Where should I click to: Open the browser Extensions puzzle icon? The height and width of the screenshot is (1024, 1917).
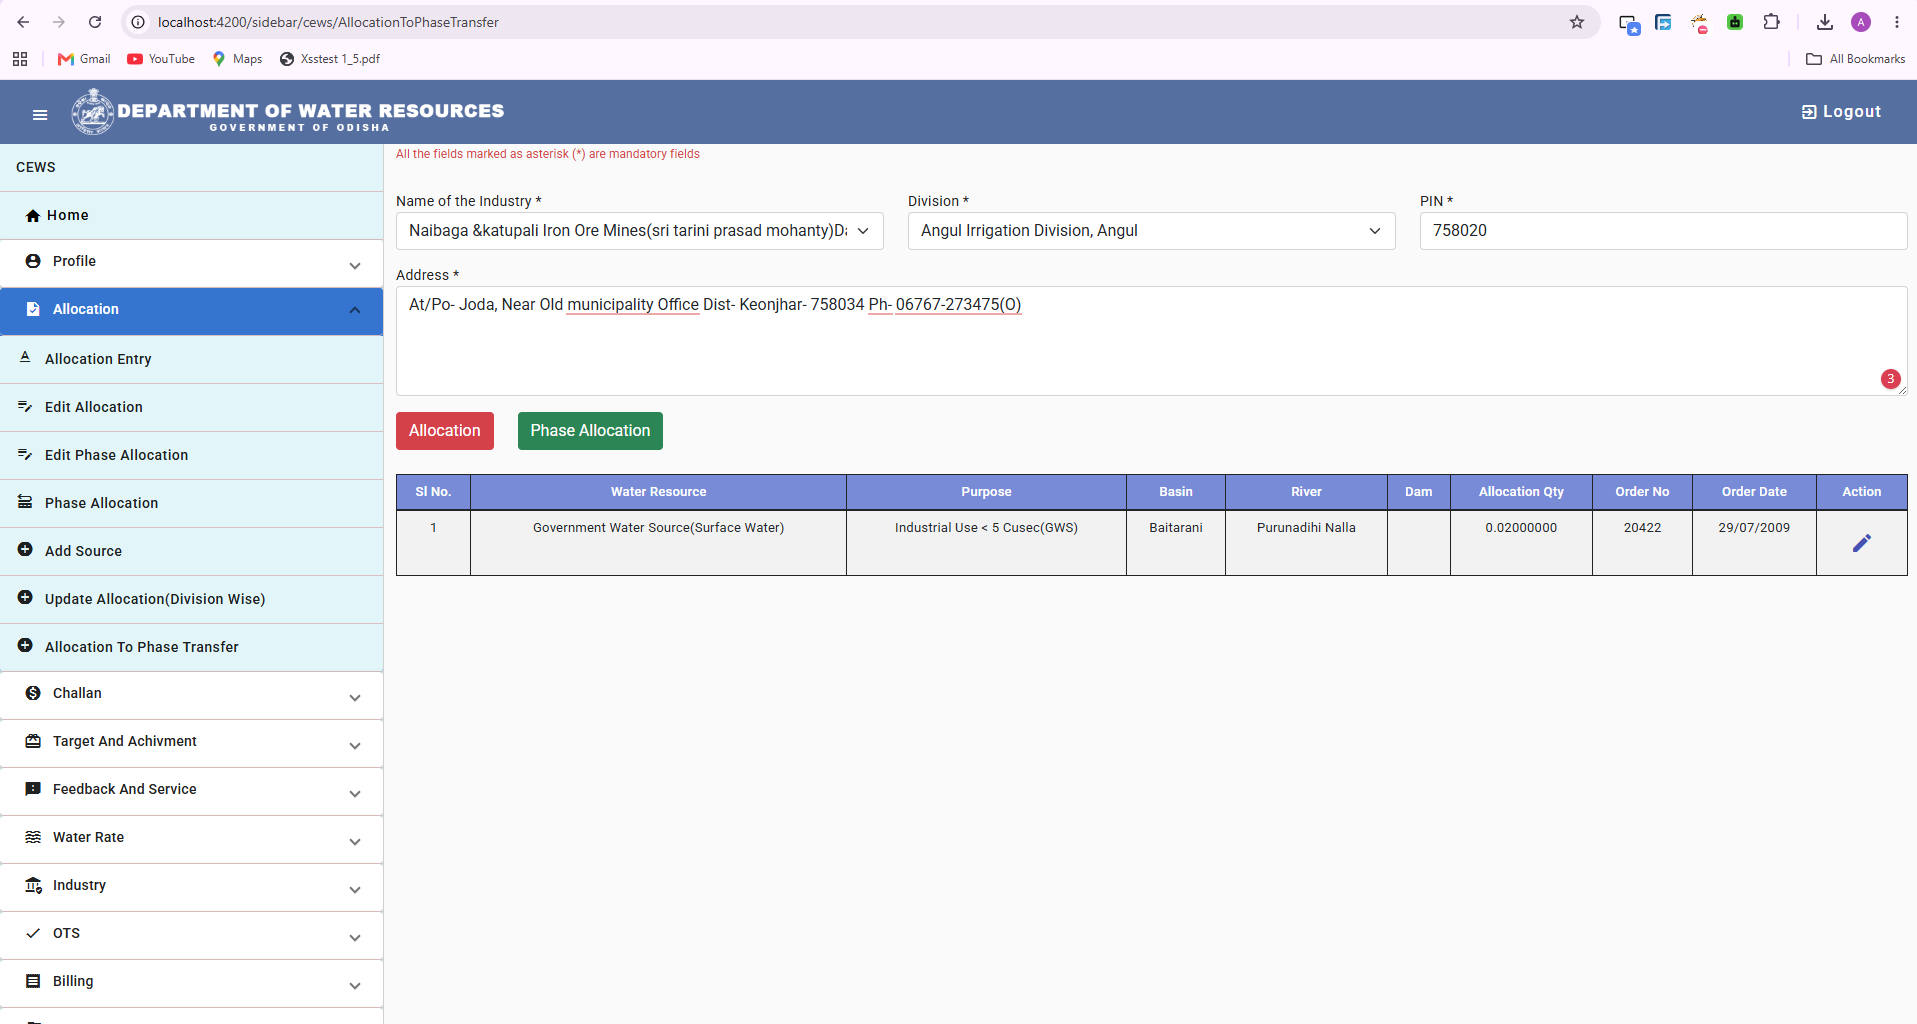1771,22
